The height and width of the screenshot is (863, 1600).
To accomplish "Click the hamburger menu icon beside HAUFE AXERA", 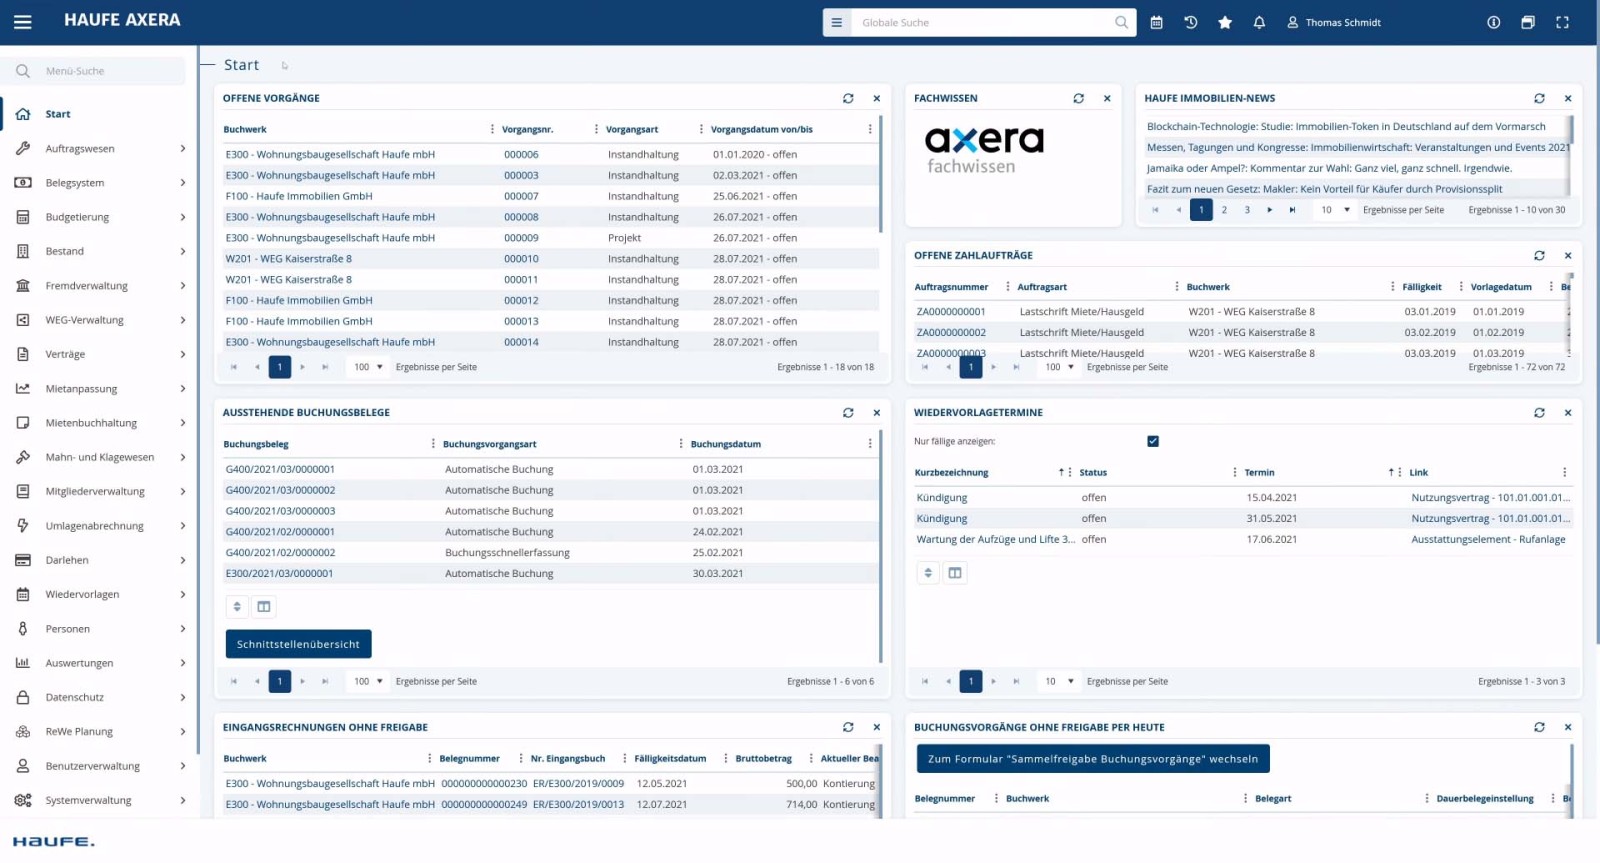I will (22, 22).
